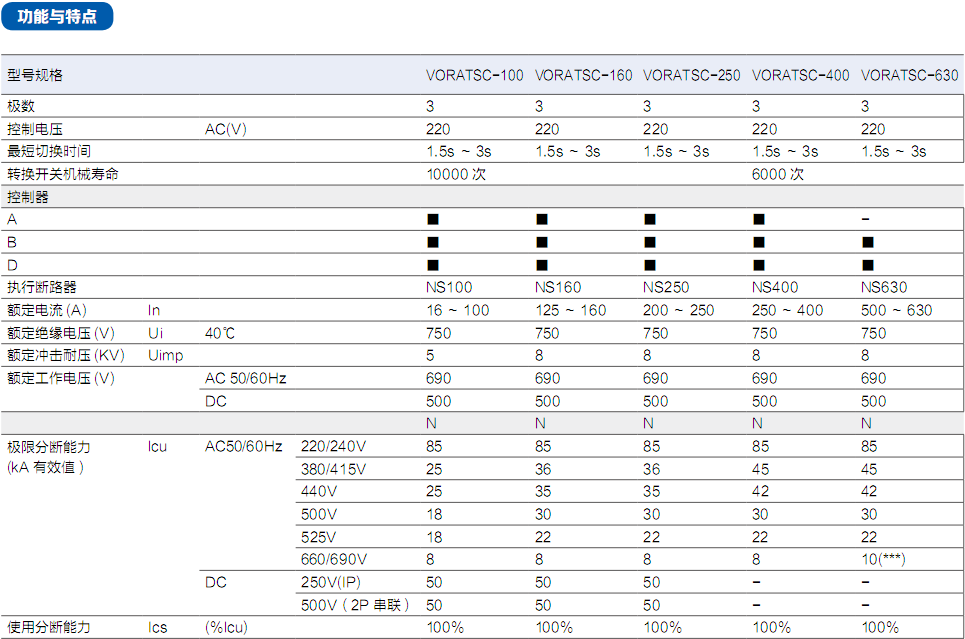Click controller B square marker under VORATSC-160
The width and height of the screenshot is (965, 639).
pyautogui.click(x=542, y=242)
